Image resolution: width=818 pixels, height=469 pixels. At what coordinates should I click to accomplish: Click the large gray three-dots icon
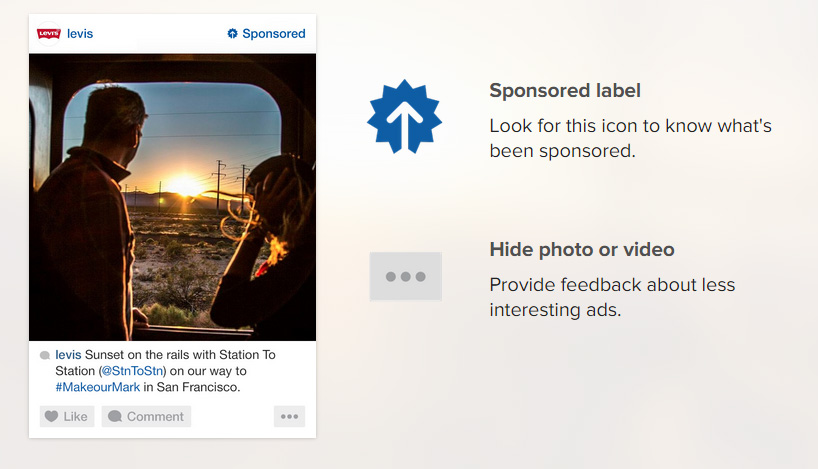pos(405,276)
